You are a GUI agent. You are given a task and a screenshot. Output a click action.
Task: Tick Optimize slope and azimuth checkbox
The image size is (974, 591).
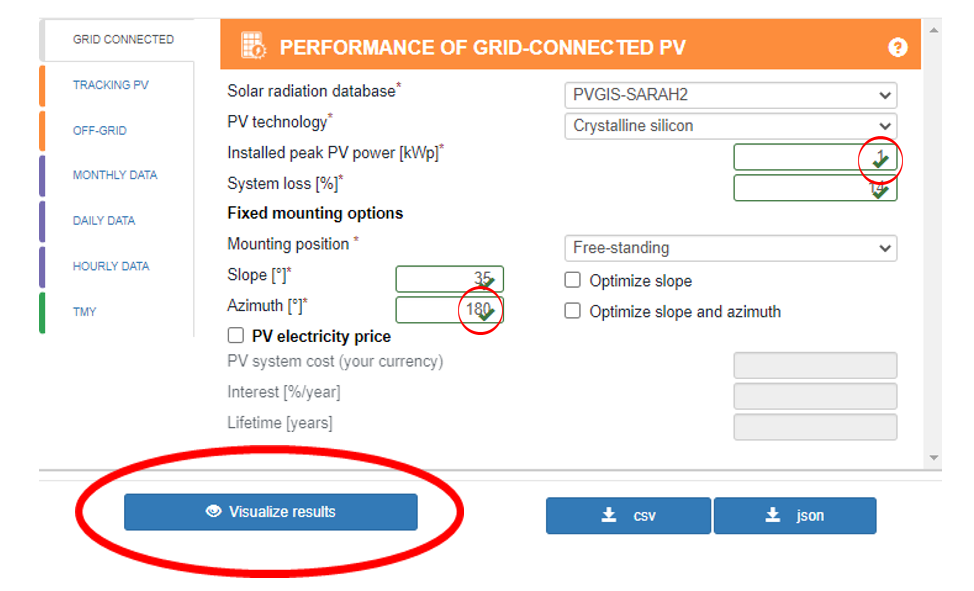coord(573,311)
